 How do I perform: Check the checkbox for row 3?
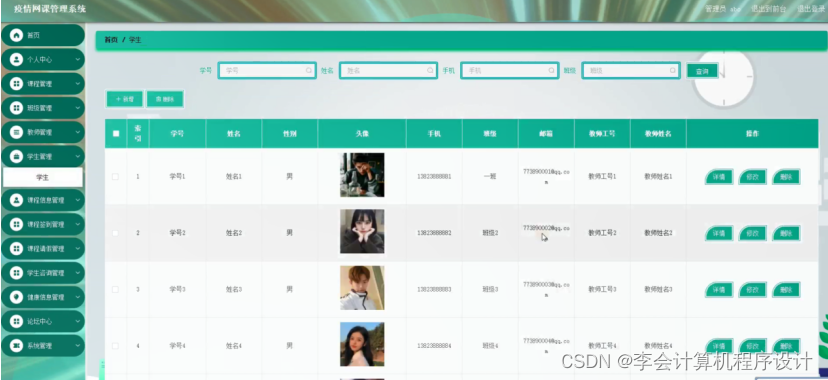pyautogui.click(x=115, y=289)
